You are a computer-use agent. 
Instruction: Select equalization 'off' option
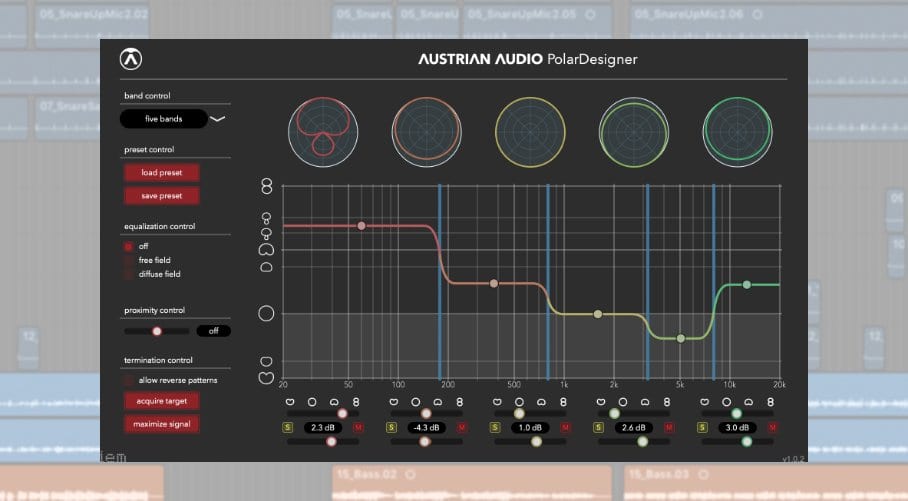pyautogui.click(x=129, y=247)
